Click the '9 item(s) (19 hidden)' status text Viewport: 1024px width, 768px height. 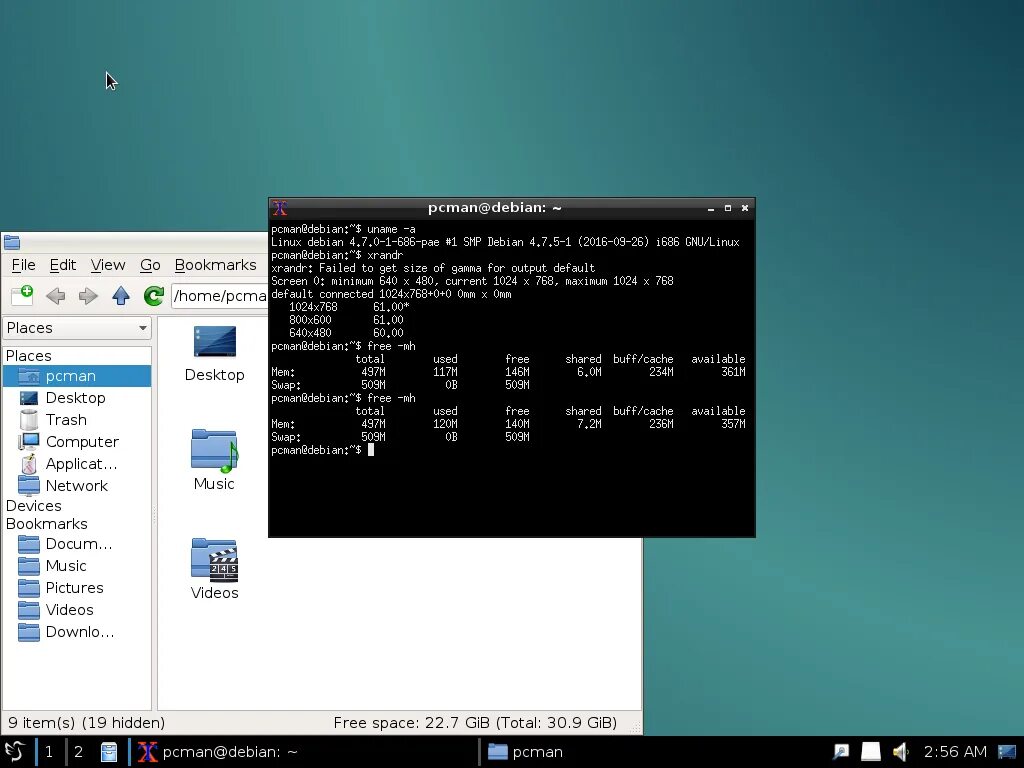(86, 723)
